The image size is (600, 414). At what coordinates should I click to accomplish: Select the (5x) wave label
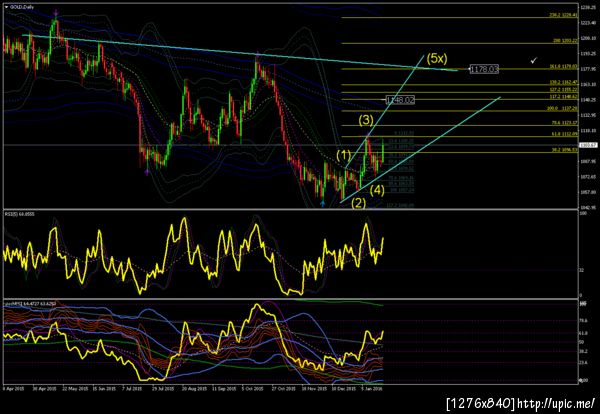[x=437, y=59]
